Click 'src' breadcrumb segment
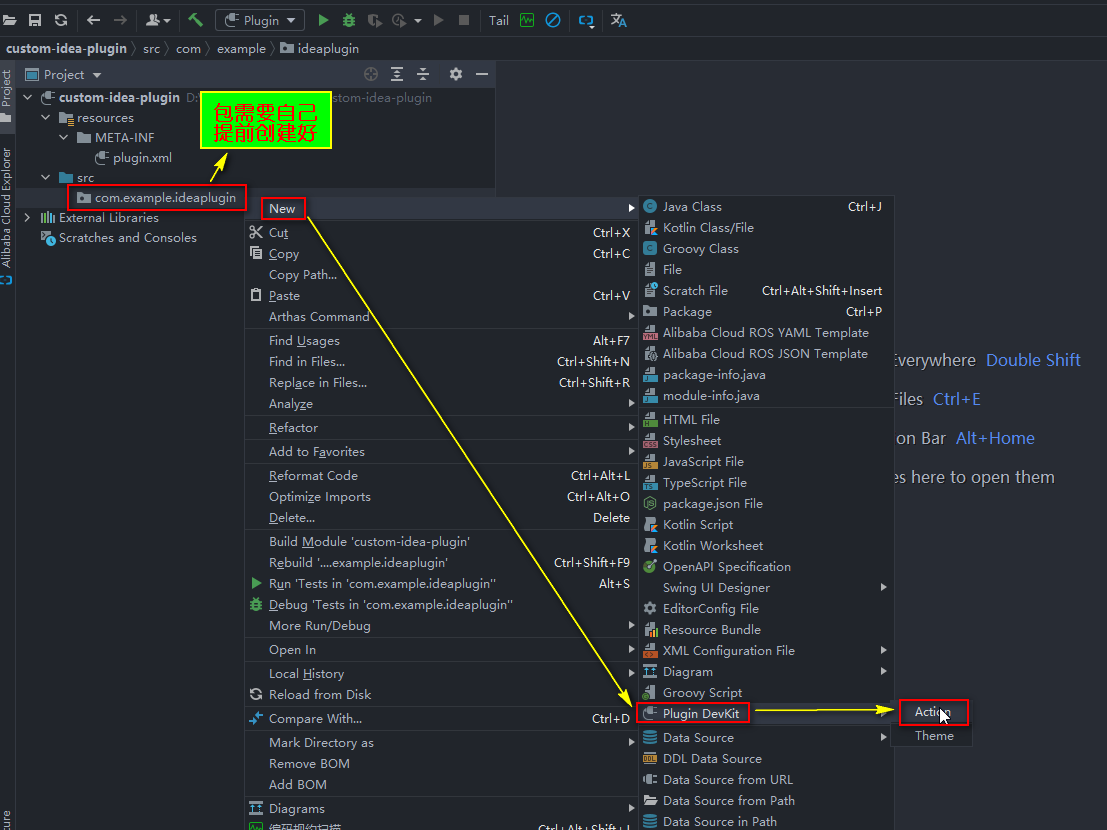1107x830 pixels. coord(151,49)
